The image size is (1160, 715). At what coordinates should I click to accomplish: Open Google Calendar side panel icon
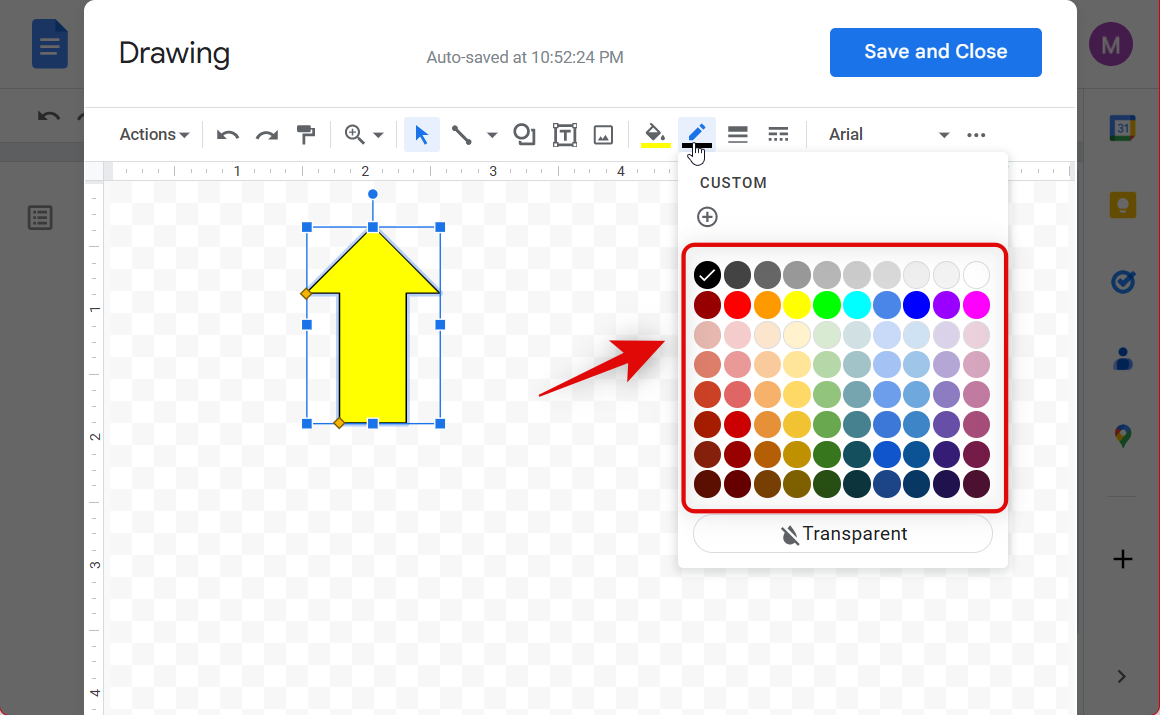click(x=1122, y=127)
